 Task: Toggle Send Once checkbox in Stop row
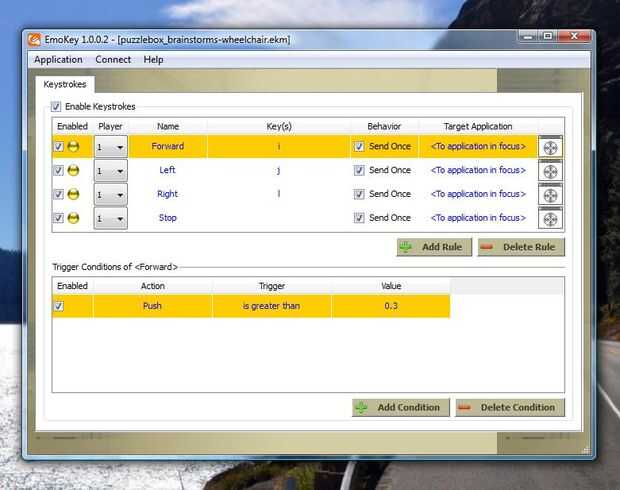click(359, 218)
